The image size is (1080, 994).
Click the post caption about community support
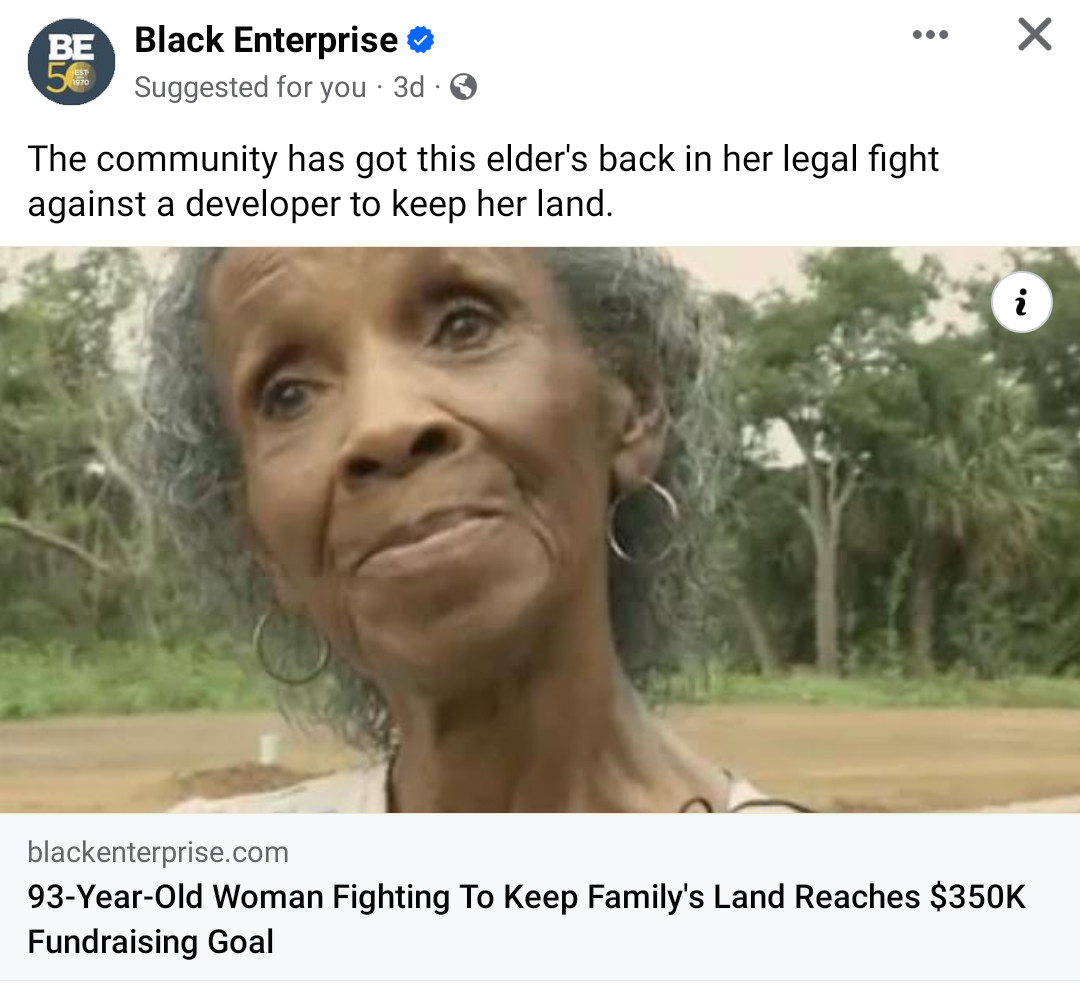click(483, 181)
